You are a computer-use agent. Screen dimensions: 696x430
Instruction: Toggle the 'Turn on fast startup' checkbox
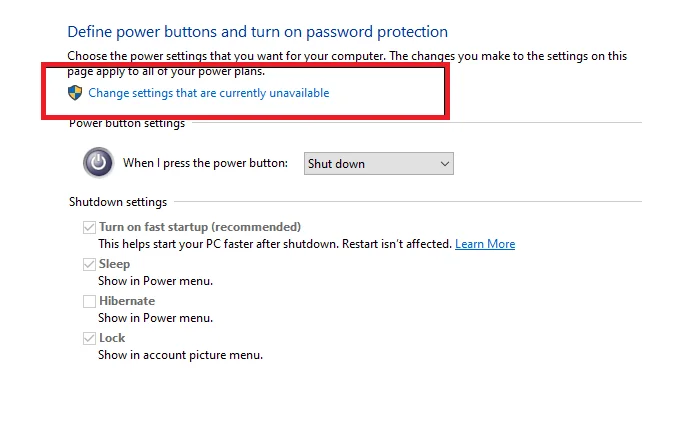tap(90, 227)
